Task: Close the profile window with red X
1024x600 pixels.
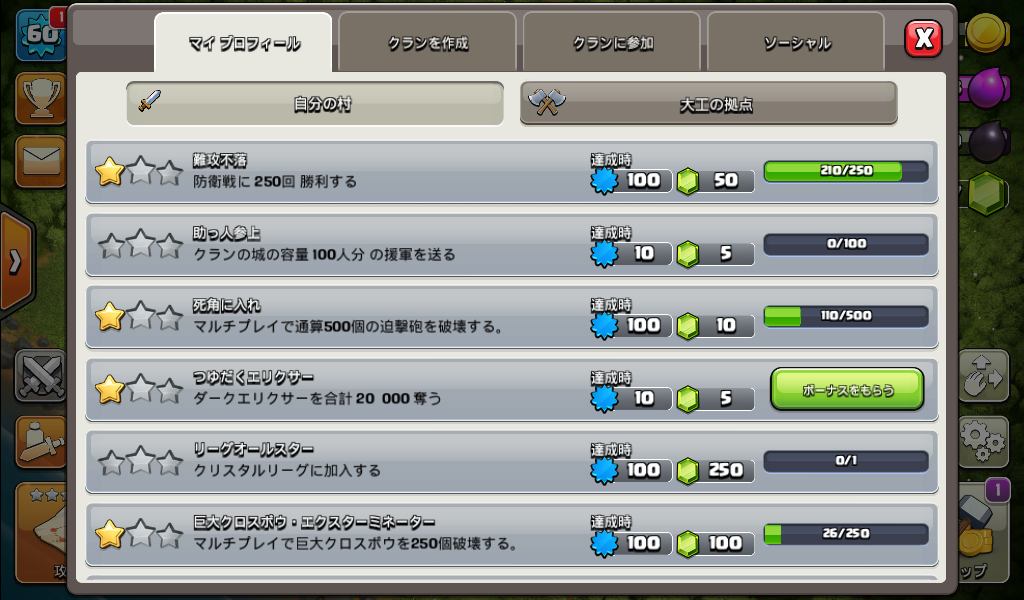Action: tap(923, 39)
